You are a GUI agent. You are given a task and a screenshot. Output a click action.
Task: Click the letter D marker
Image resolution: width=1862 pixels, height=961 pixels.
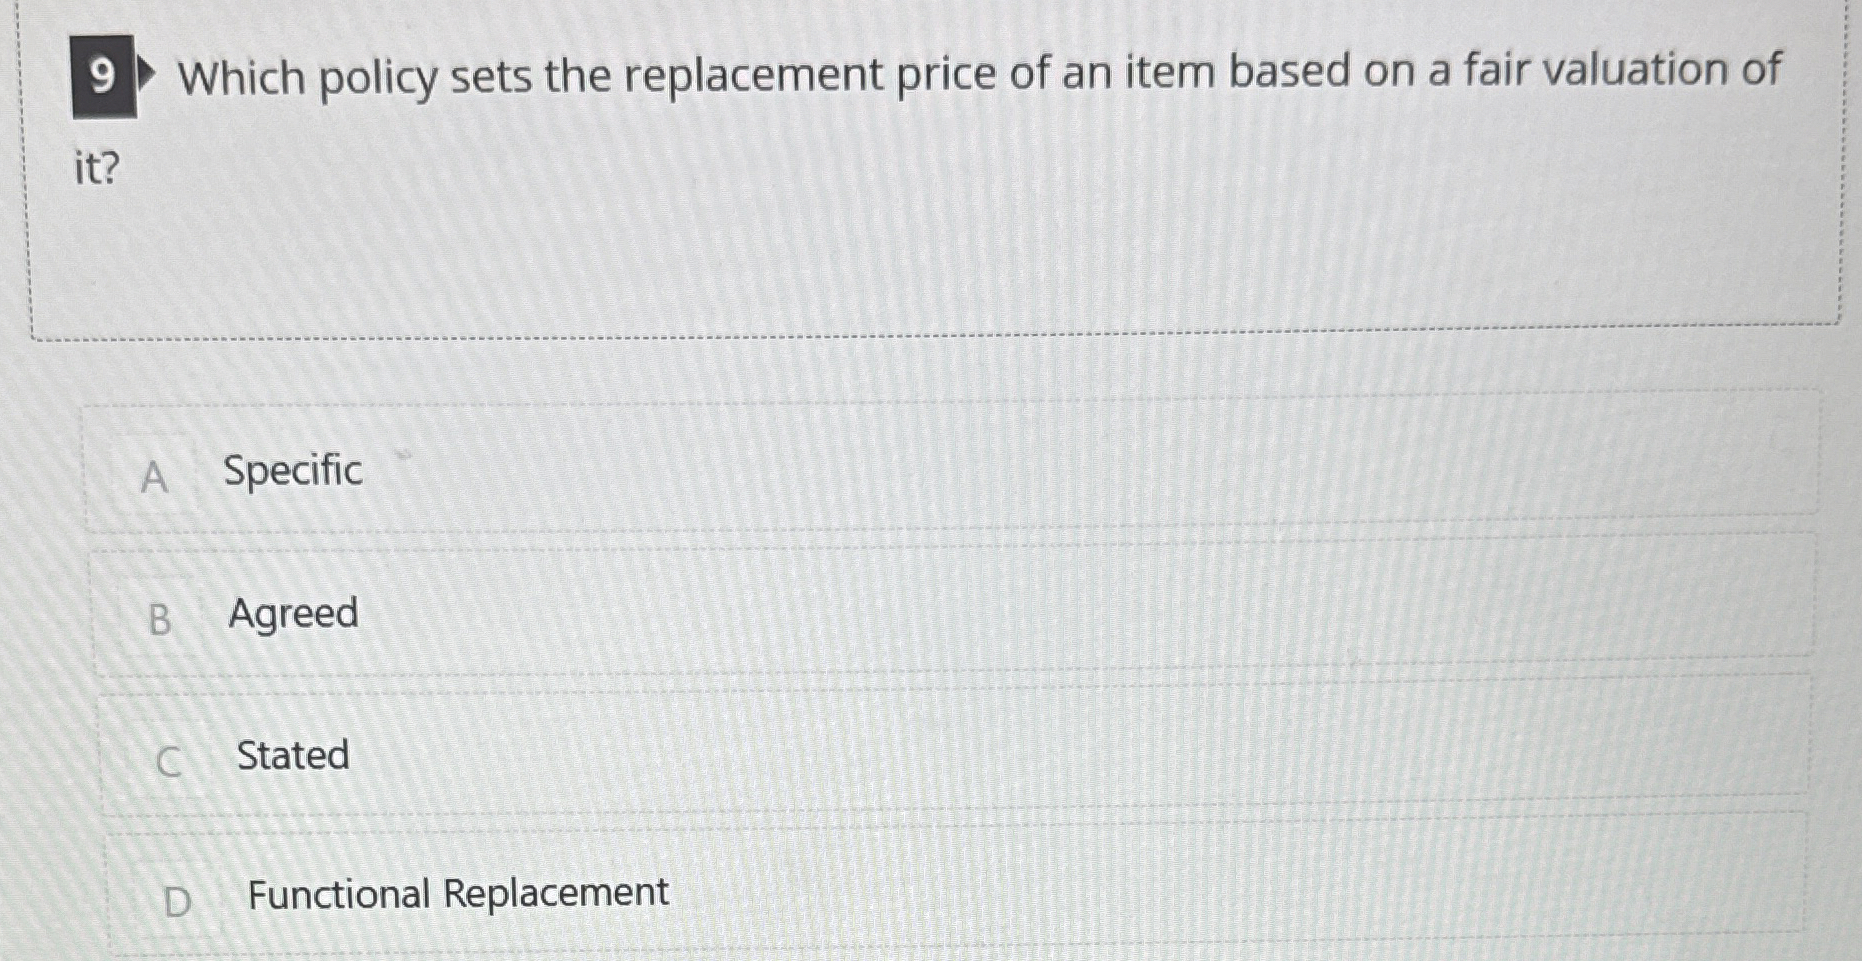[x=178, y=901]
